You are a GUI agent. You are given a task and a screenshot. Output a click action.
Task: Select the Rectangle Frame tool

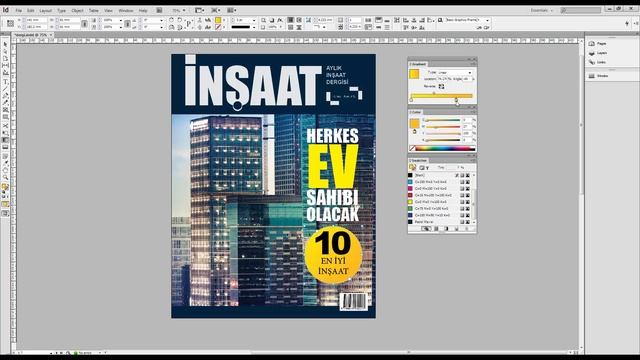(5, 110)
